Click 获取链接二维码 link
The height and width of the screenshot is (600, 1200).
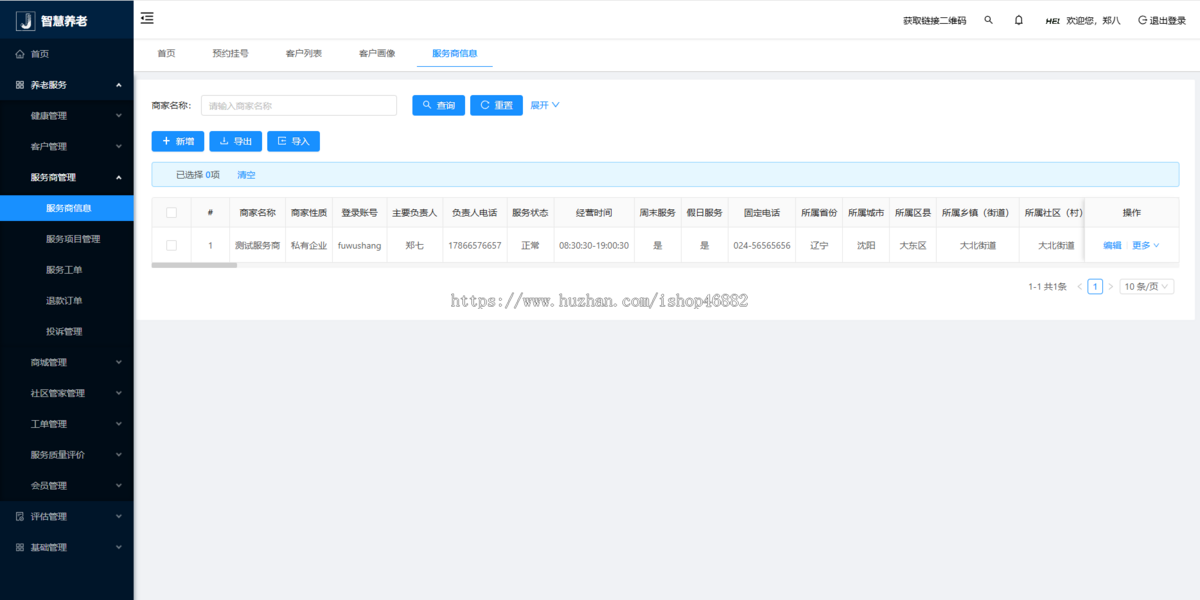(934, 20)
